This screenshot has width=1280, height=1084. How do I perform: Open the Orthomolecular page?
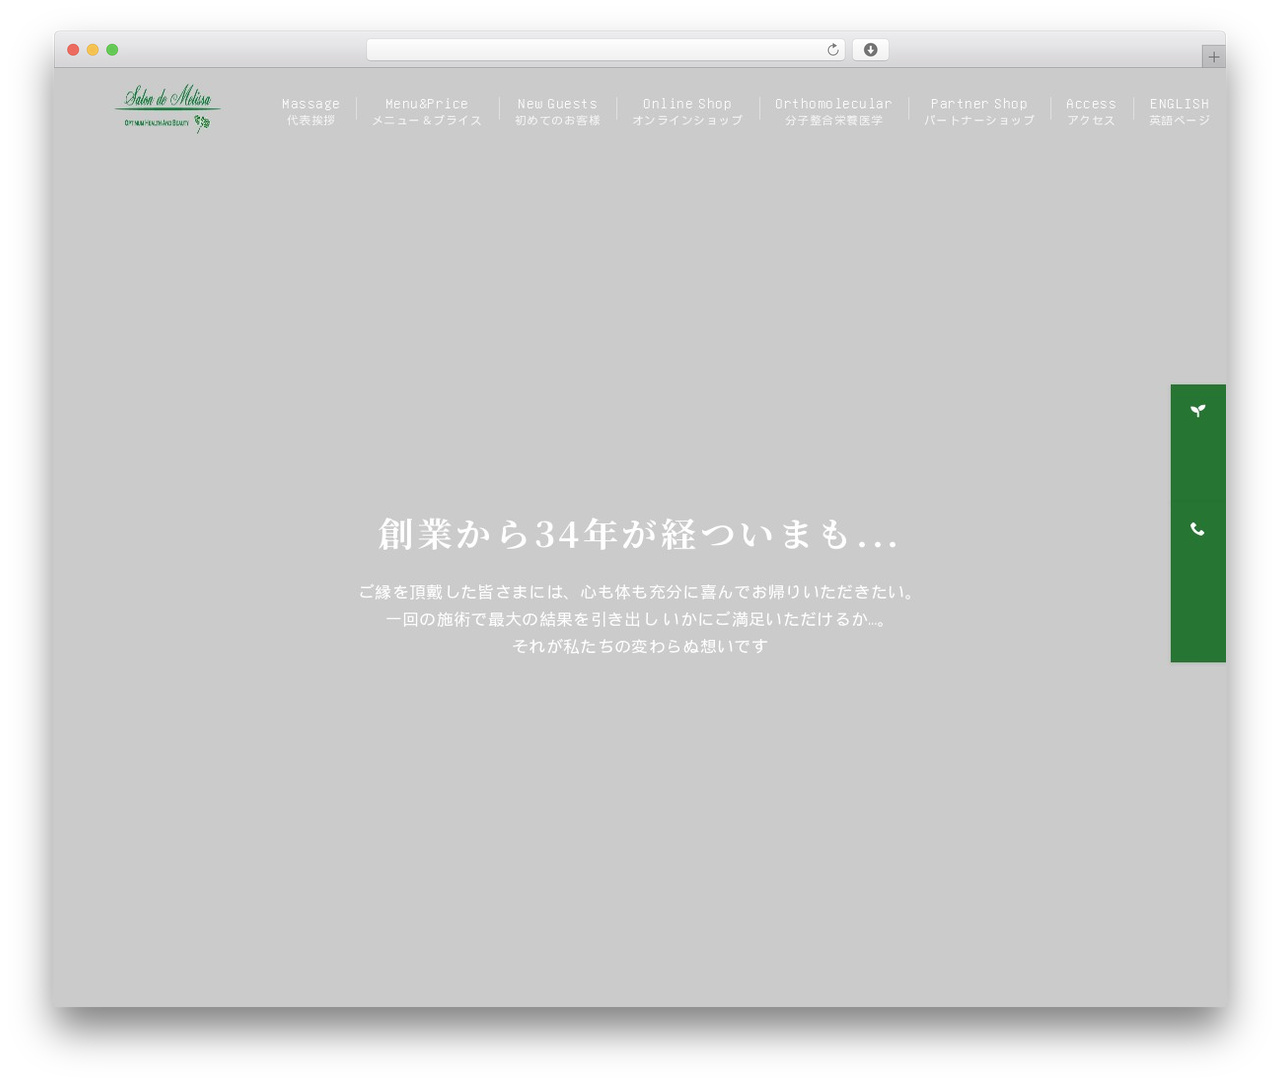[x=833, y=111]
